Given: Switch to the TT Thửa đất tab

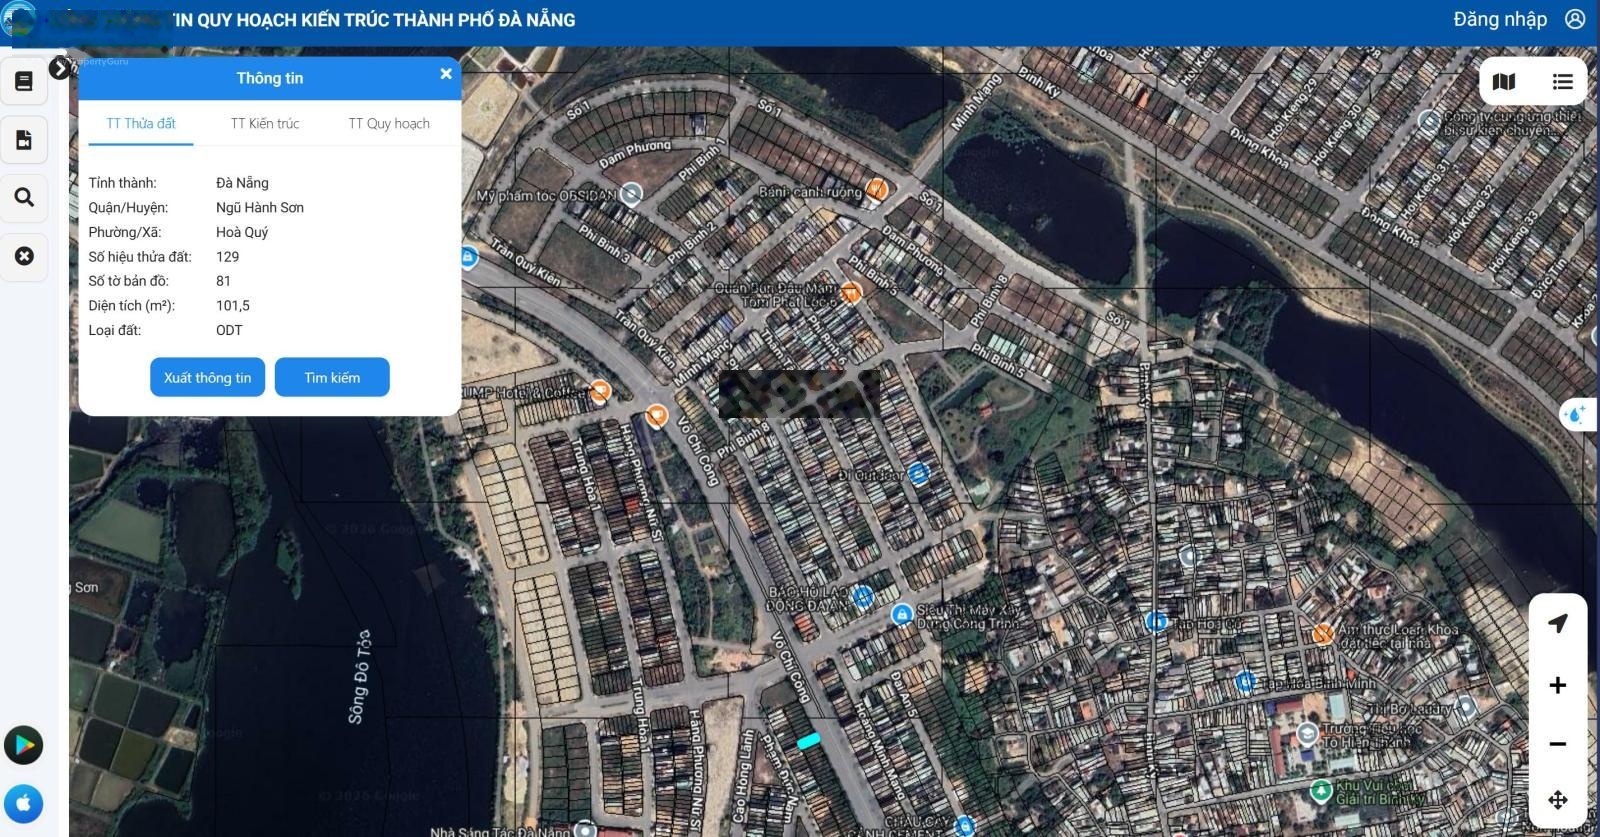Looking at the screenshot, I should [x=141, y=124].
